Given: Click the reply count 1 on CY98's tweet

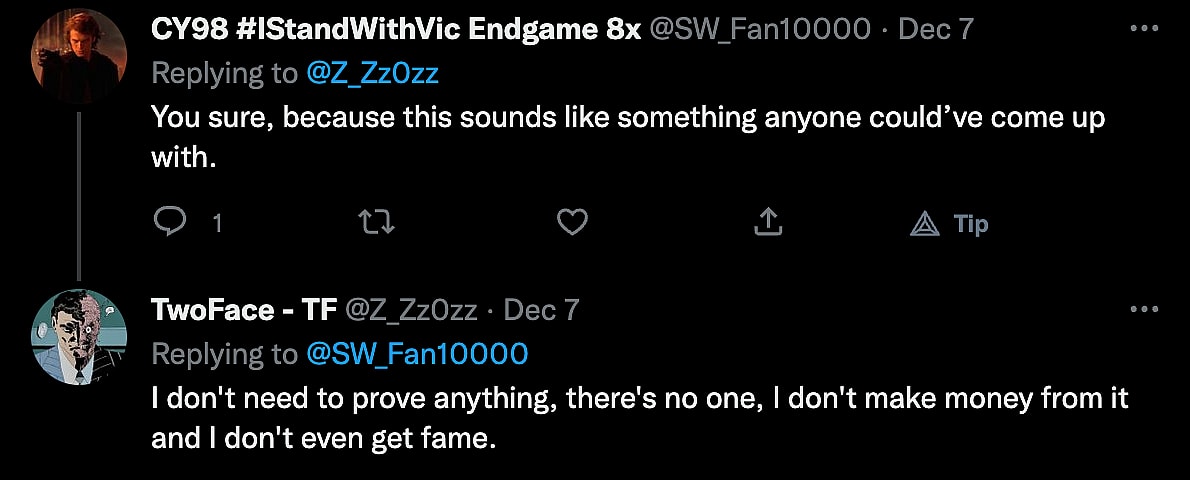Looking at the screenshot, I should [216, 224].
